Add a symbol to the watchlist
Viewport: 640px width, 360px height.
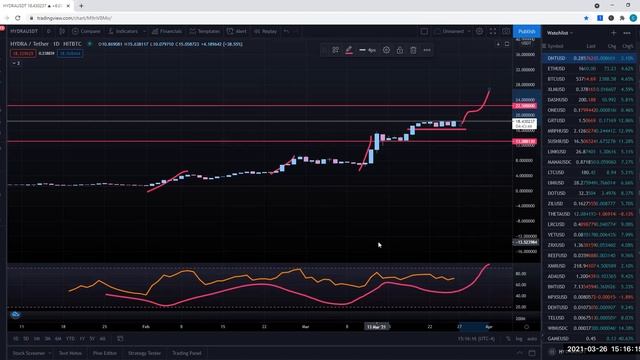613,33
